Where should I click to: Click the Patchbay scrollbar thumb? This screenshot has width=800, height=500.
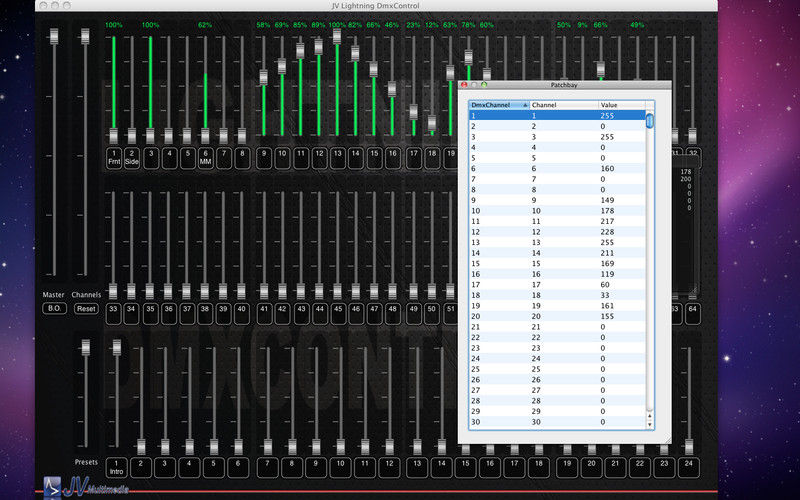click(x=649, y=121)
